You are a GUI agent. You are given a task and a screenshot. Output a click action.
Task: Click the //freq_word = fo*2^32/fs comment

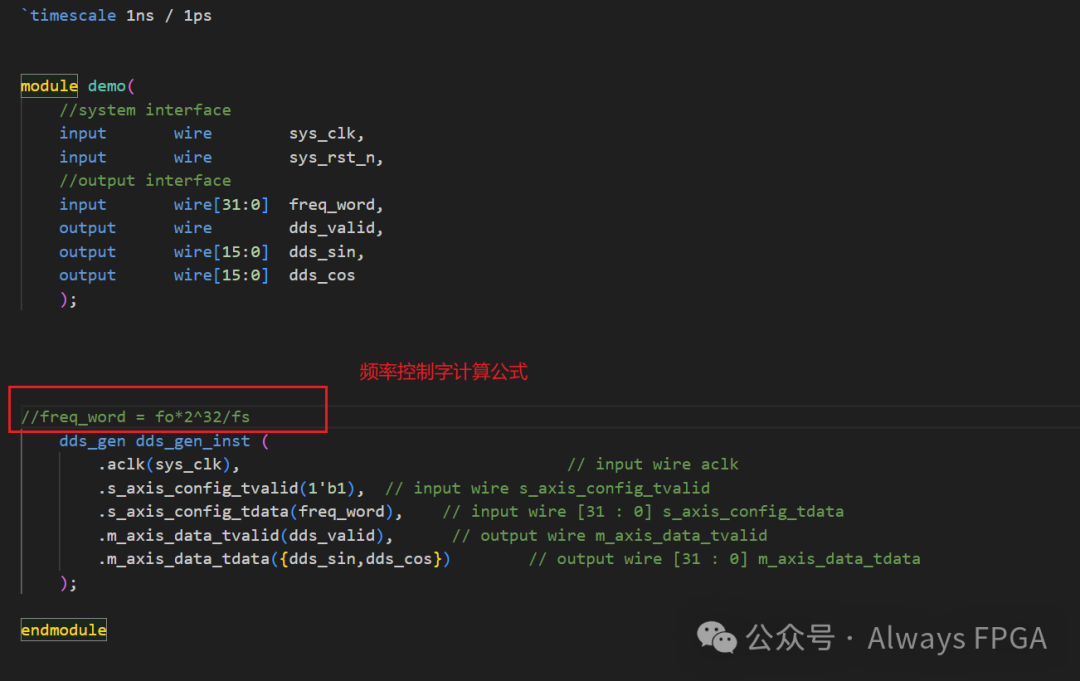click(136, 417)
